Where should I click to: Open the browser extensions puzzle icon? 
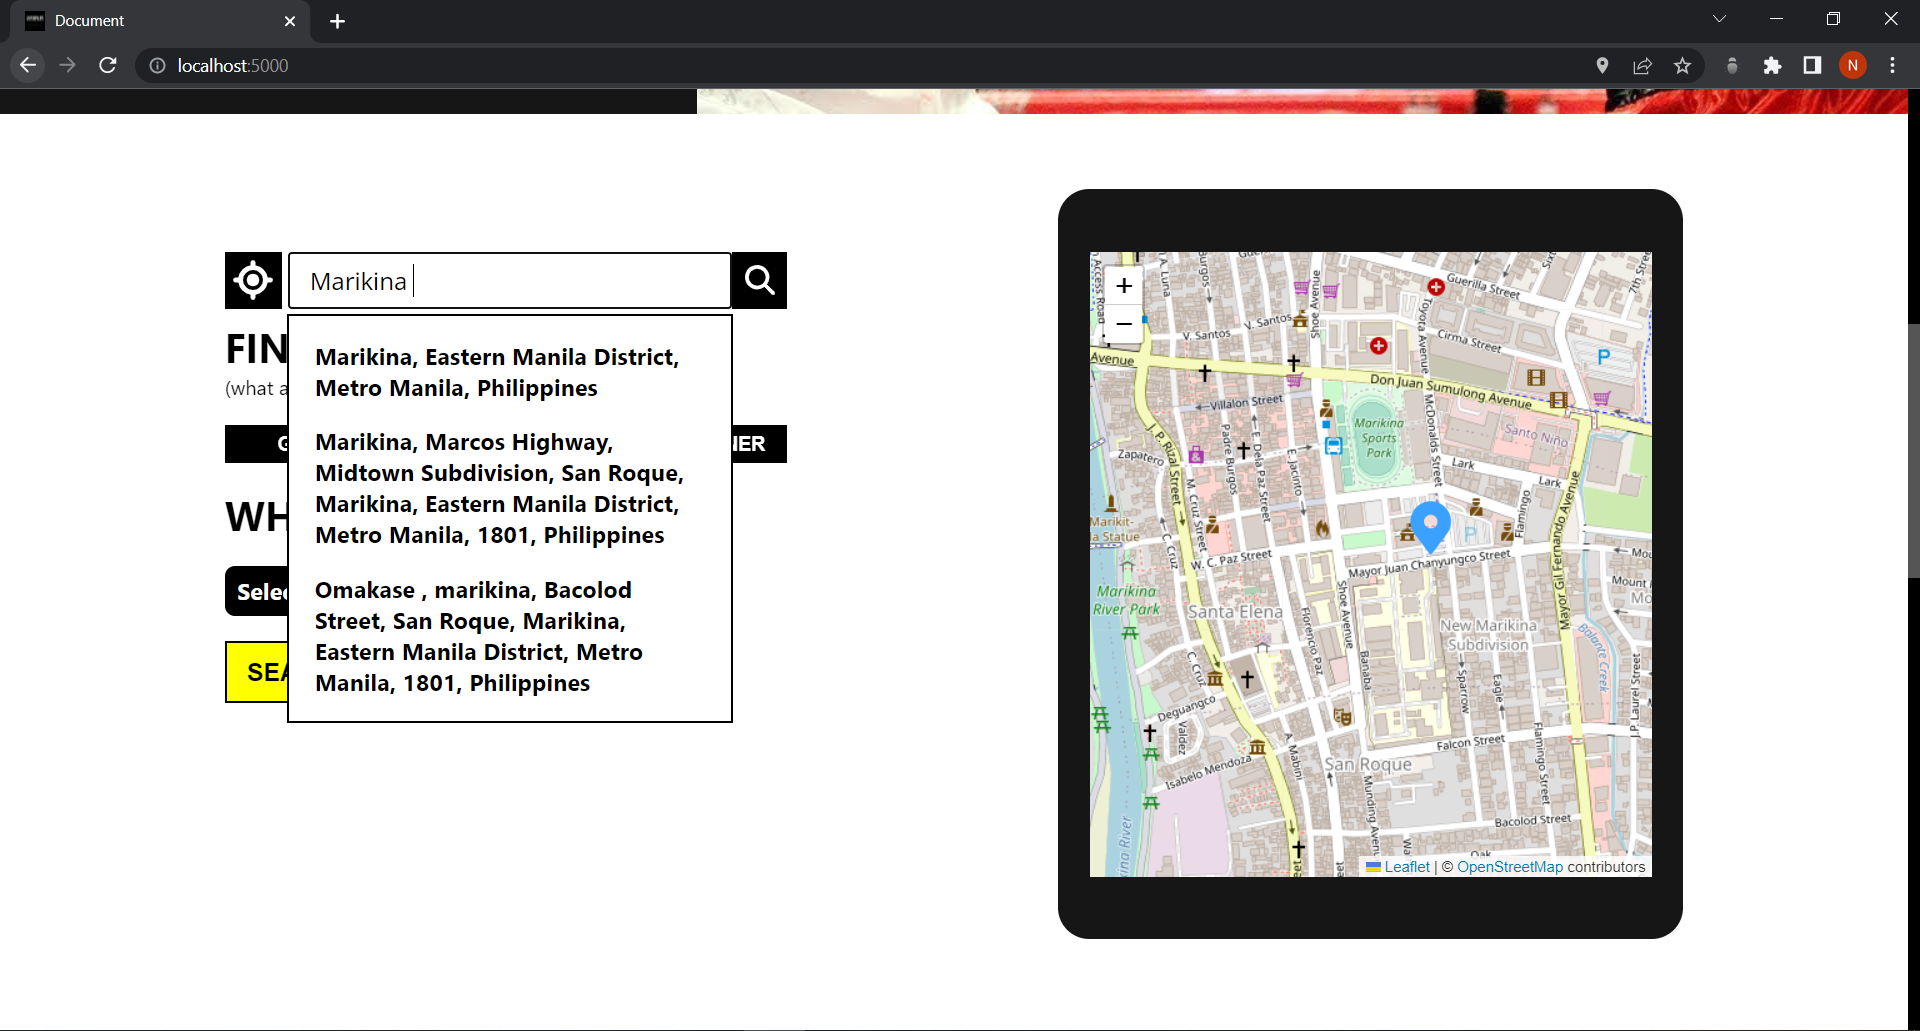click(x=1773, y=65)
